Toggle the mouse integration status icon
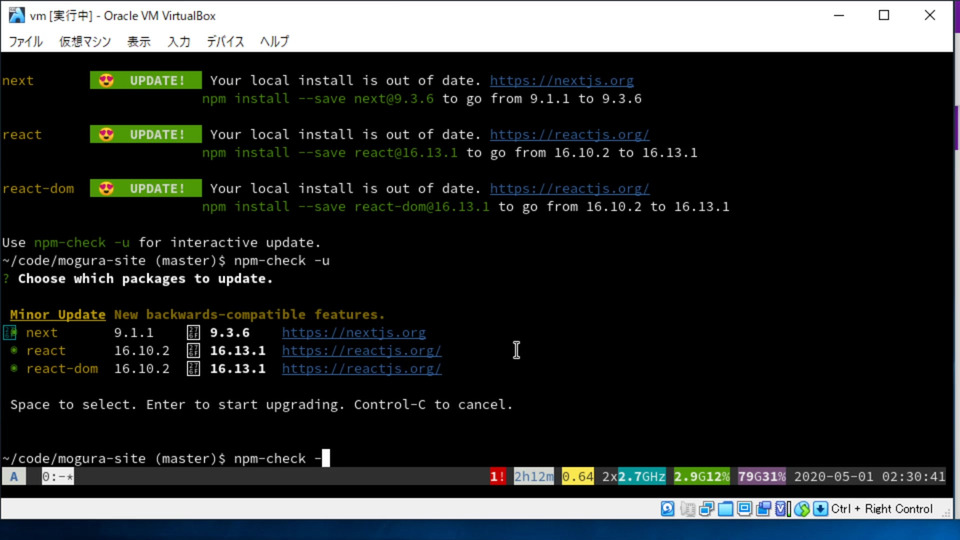Viewport: 960px width, 540px height. click(x=801, y=509)
